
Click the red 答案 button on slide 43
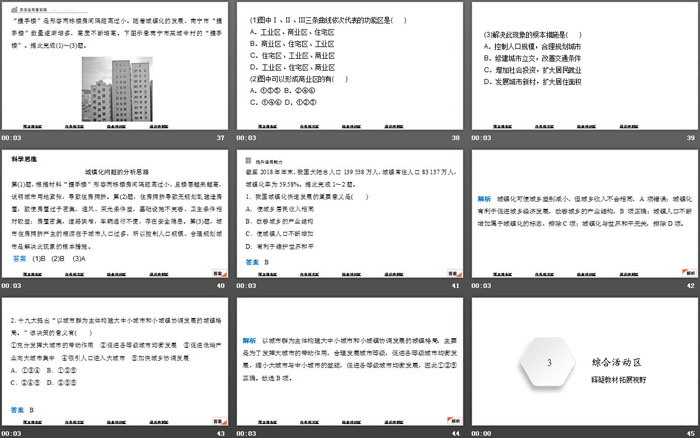click(x=217, y=421)
